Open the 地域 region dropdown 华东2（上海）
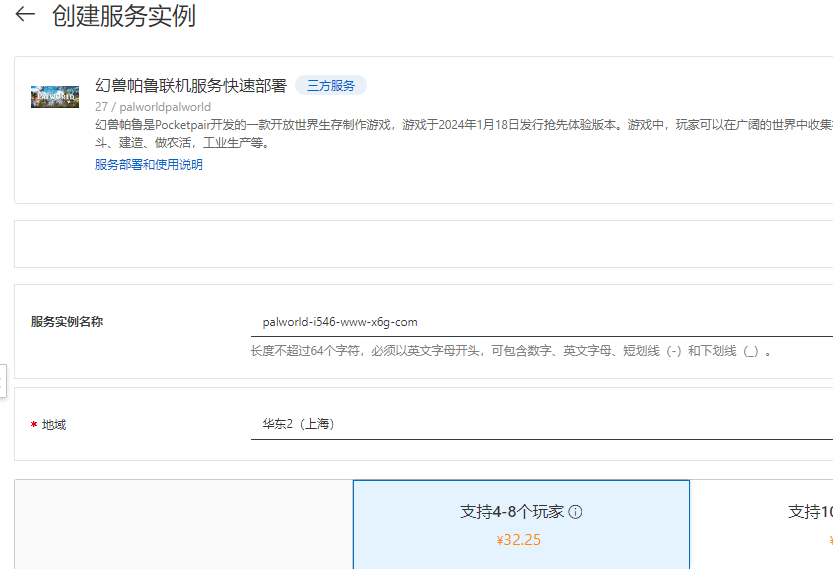The image size is (833, 569). 540,424
